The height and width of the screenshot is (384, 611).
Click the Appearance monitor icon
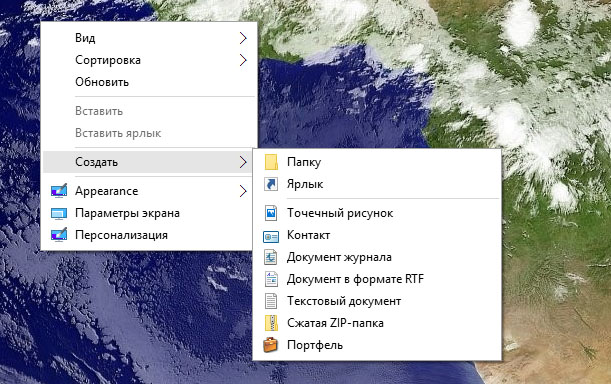(x=59, y=191)
